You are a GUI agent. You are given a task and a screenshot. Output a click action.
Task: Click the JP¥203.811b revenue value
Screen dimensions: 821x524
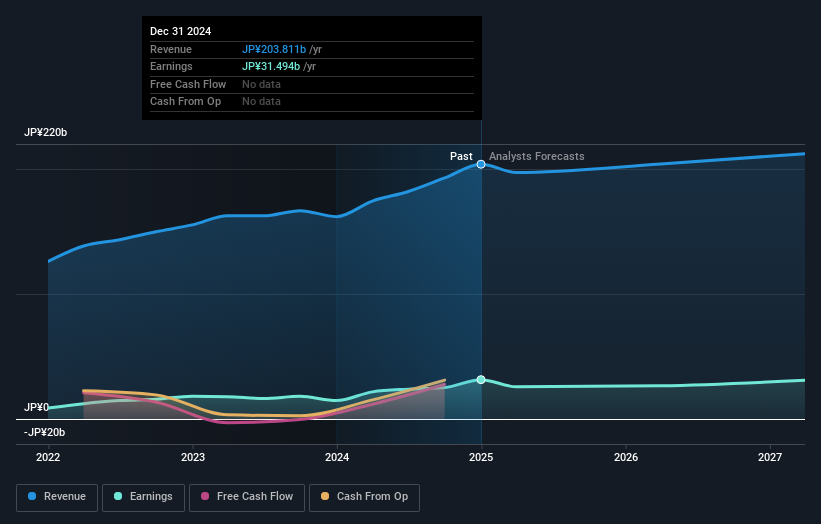[x=274, y=49]
